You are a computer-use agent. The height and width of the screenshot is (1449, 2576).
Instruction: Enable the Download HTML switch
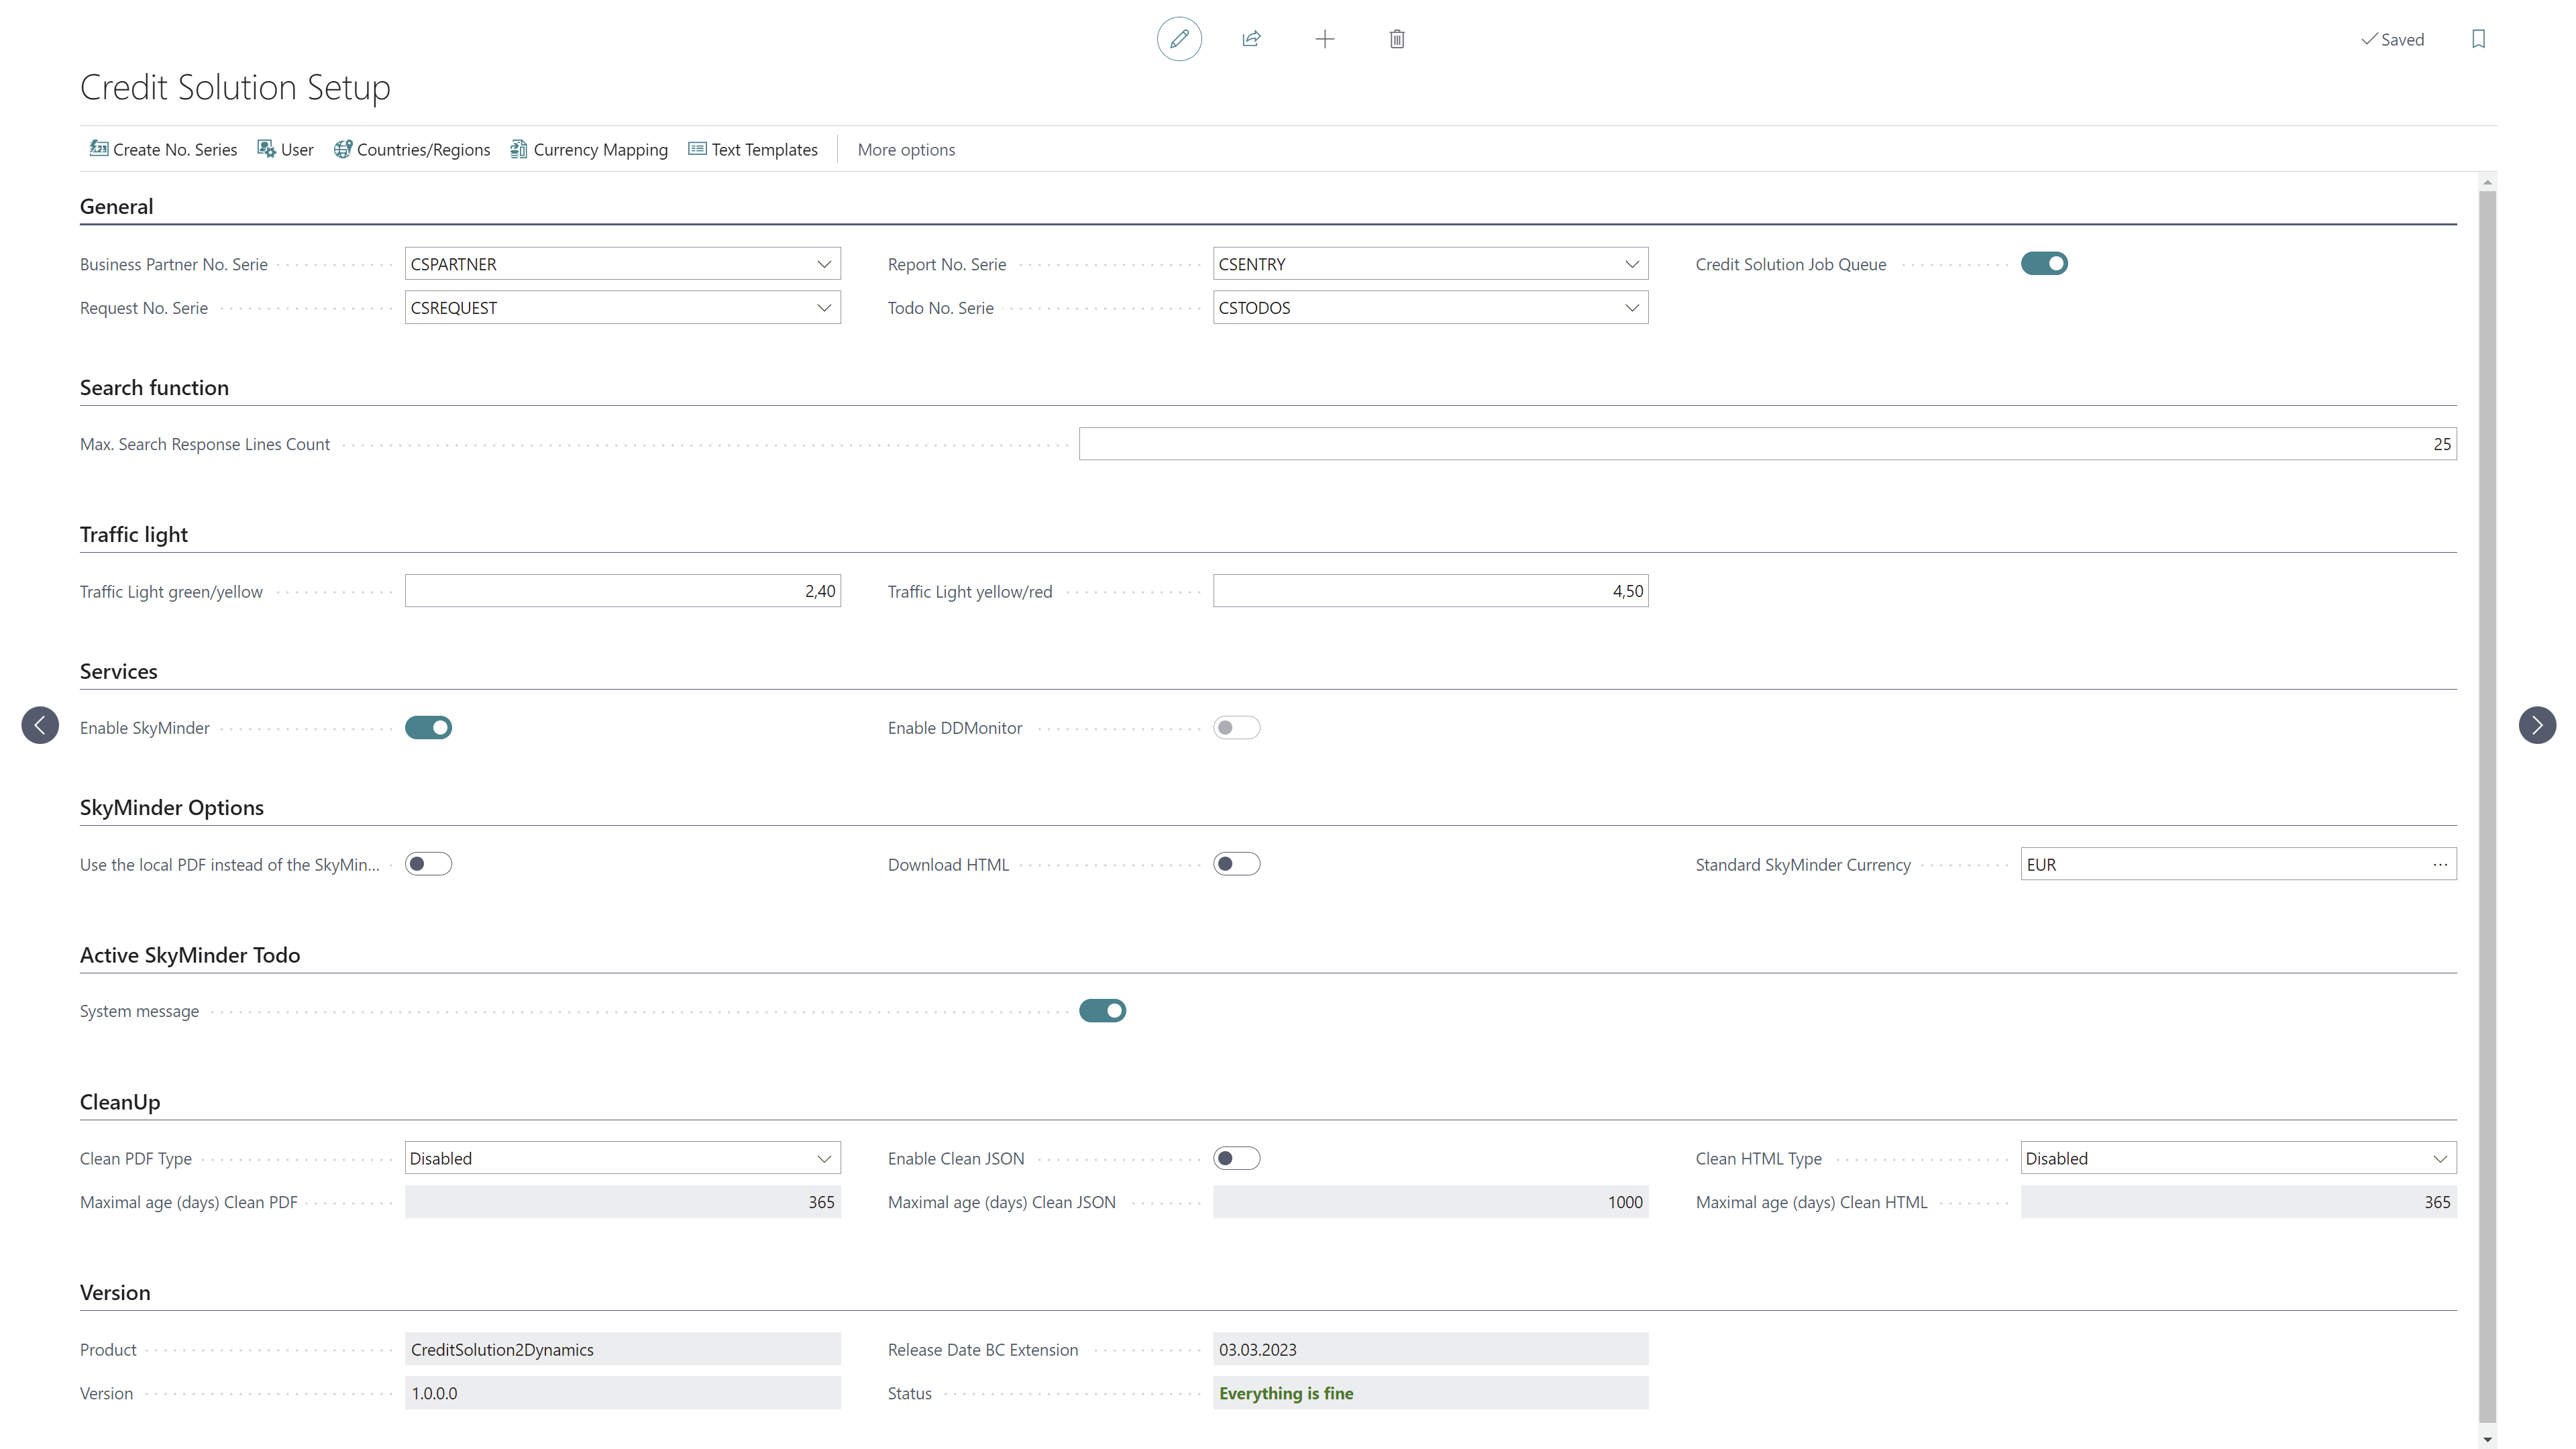1236,864
